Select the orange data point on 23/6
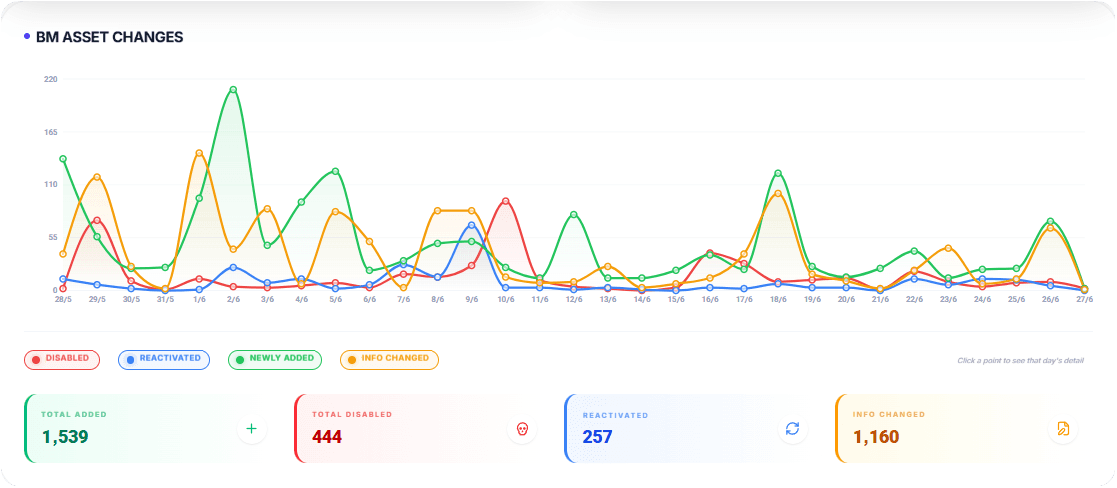This screenshot has height=488, width=1117. [x=948, y=248]
